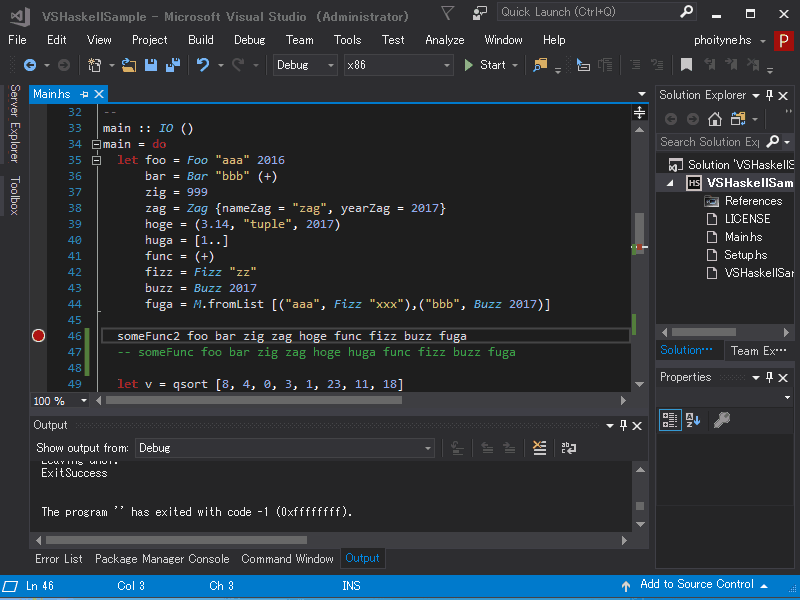Click the phoityne.hs account name
800x600 pixels.
coord(722,40)
